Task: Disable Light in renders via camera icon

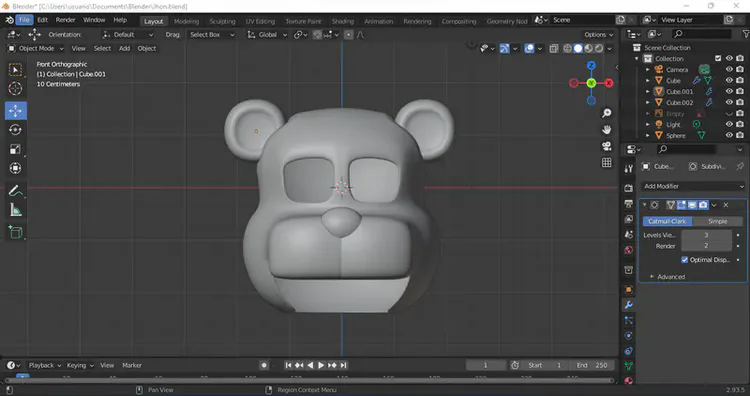Action: (x=740, y=124)
